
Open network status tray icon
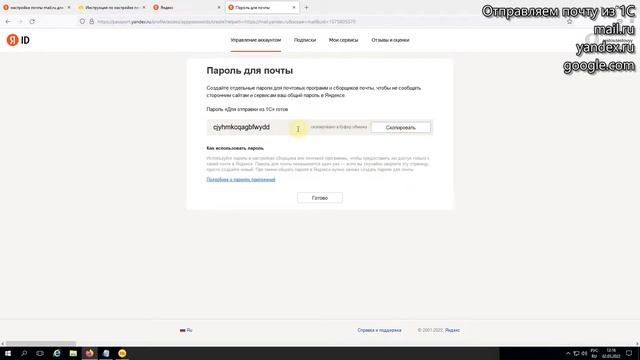click(576, 353)
